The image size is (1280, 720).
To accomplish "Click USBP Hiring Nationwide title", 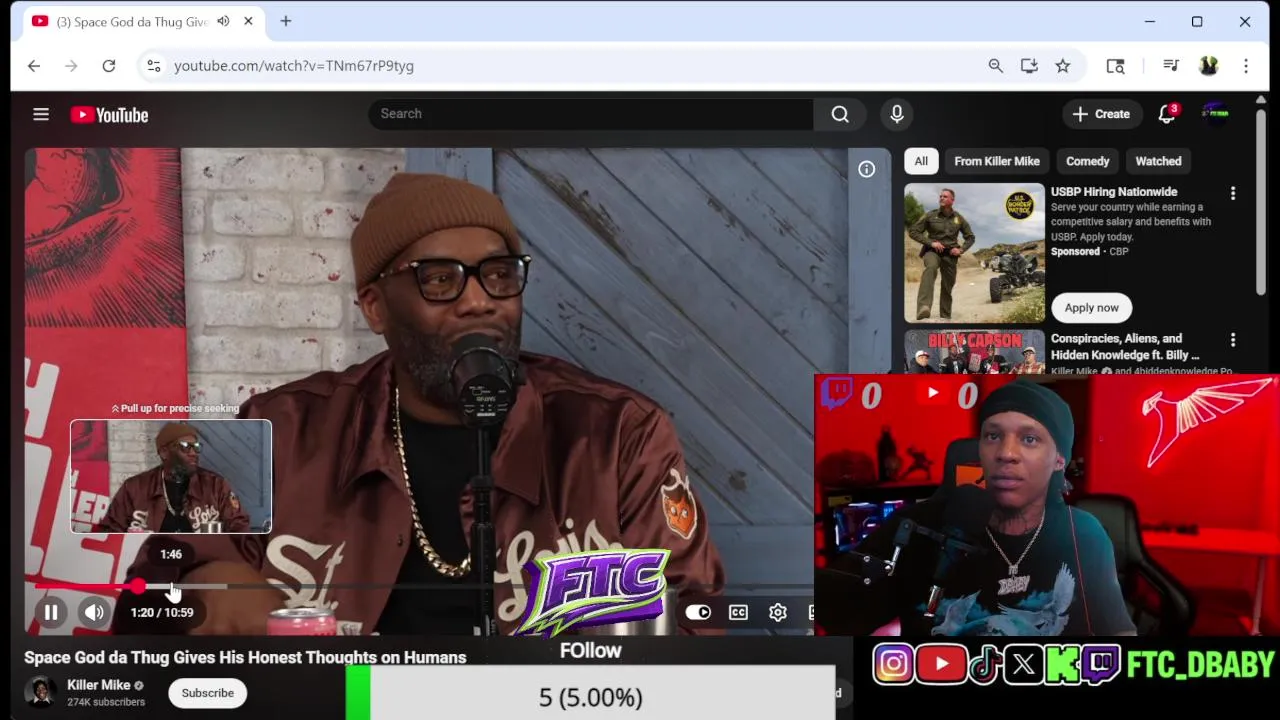I will 1114,192.
